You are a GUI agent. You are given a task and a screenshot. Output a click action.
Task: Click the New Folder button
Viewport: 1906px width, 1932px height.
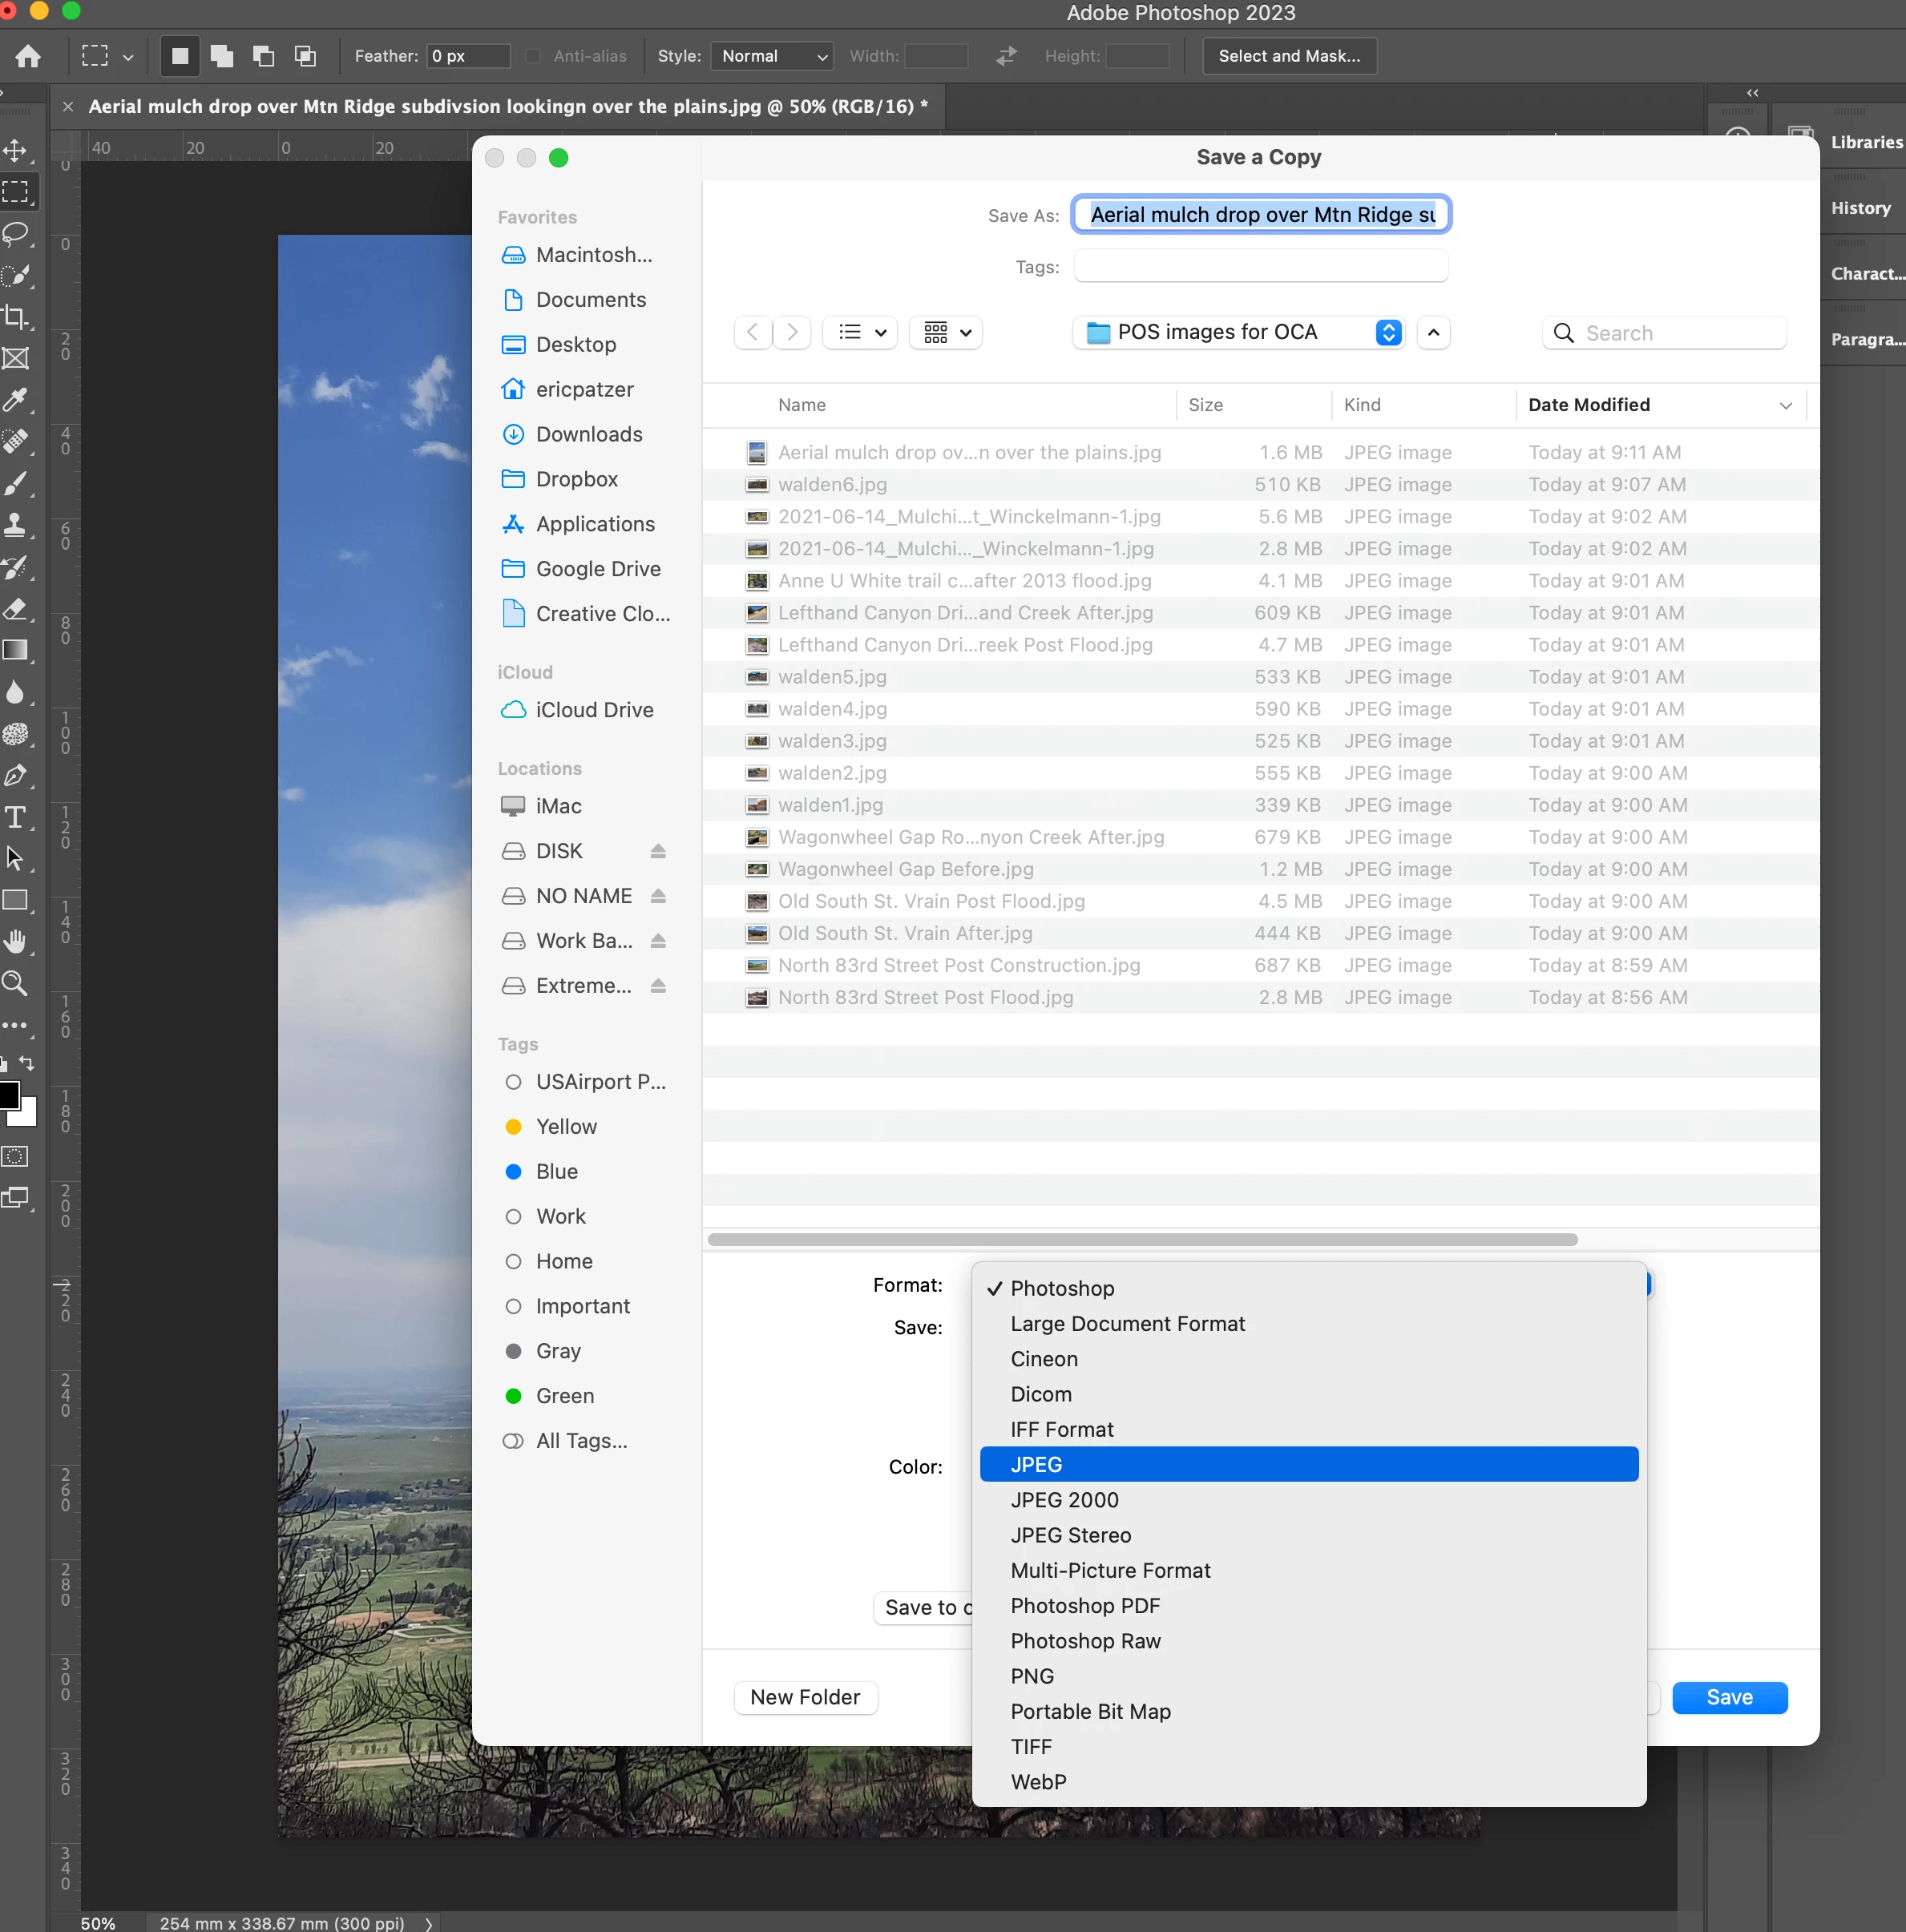pyautogui.click(x=805, y=1697)
